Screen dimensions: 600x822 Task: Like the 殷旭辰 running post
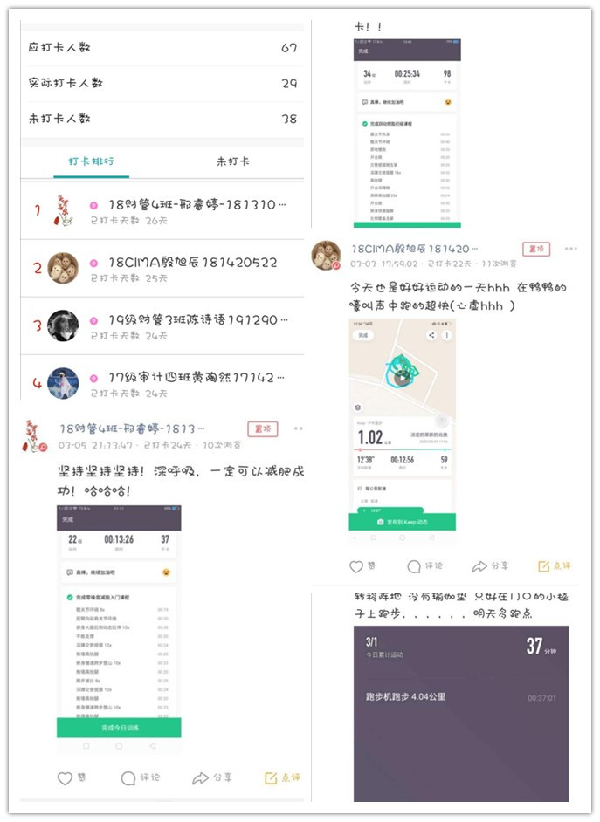(x=356, y=566)
